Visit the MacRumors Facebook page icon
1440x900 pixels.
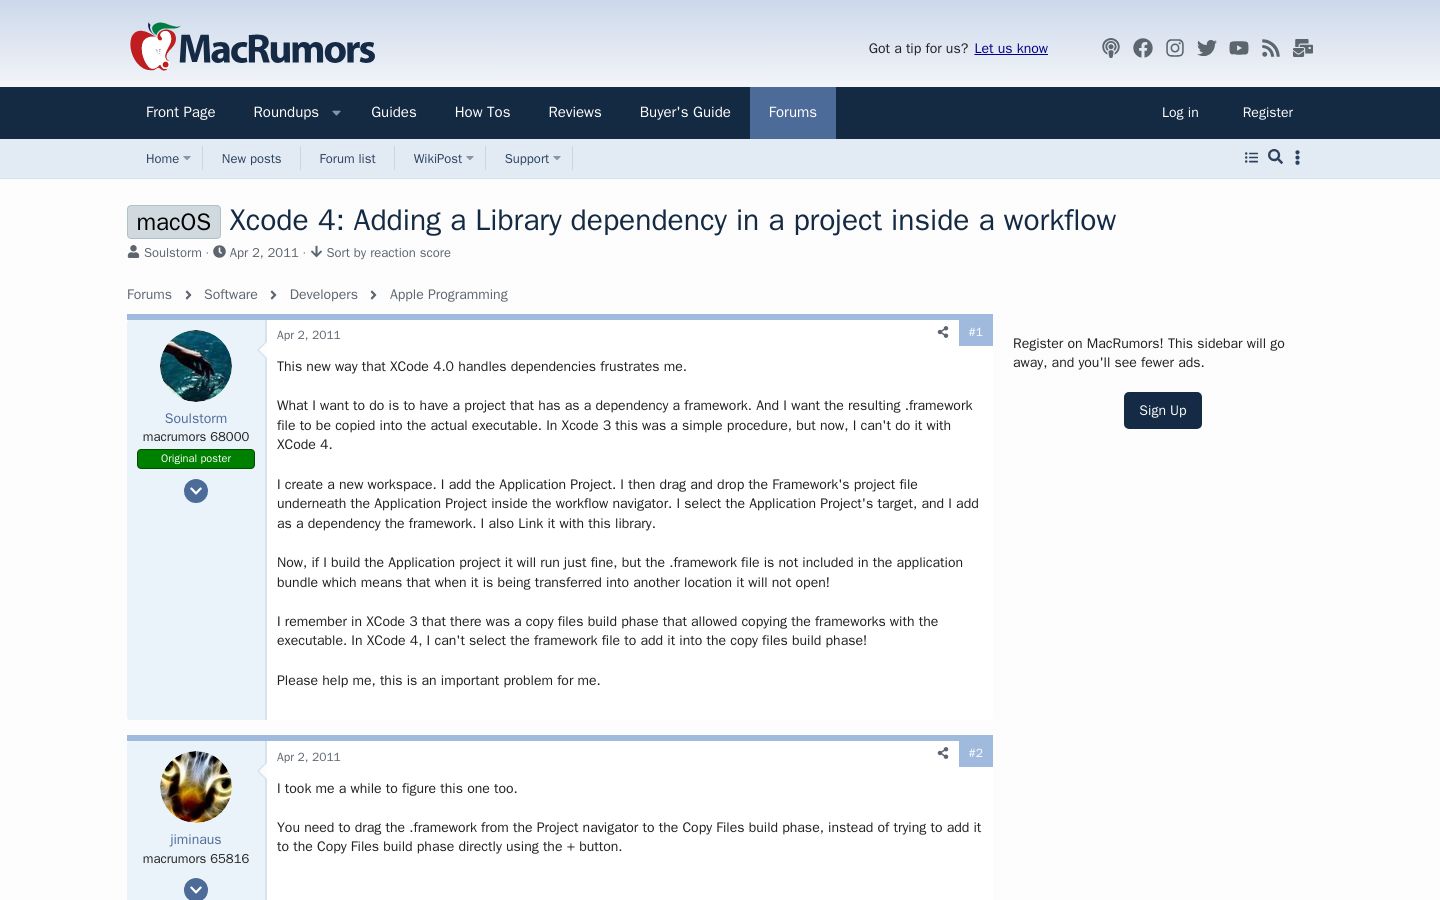pos(1143,48)
